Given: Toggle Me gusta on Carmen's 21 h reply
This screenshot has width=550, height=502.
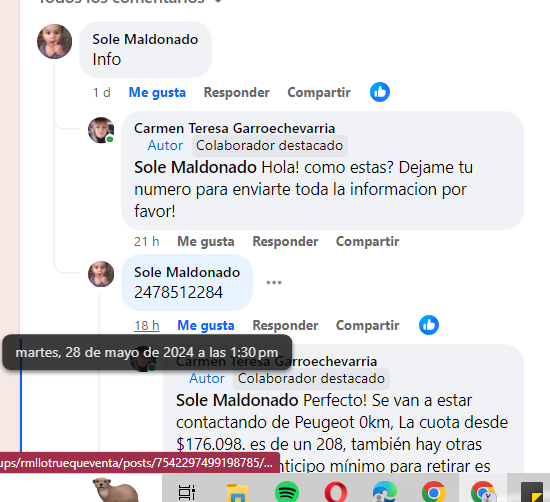Looking at the screenshot, I should coord(206,242).
